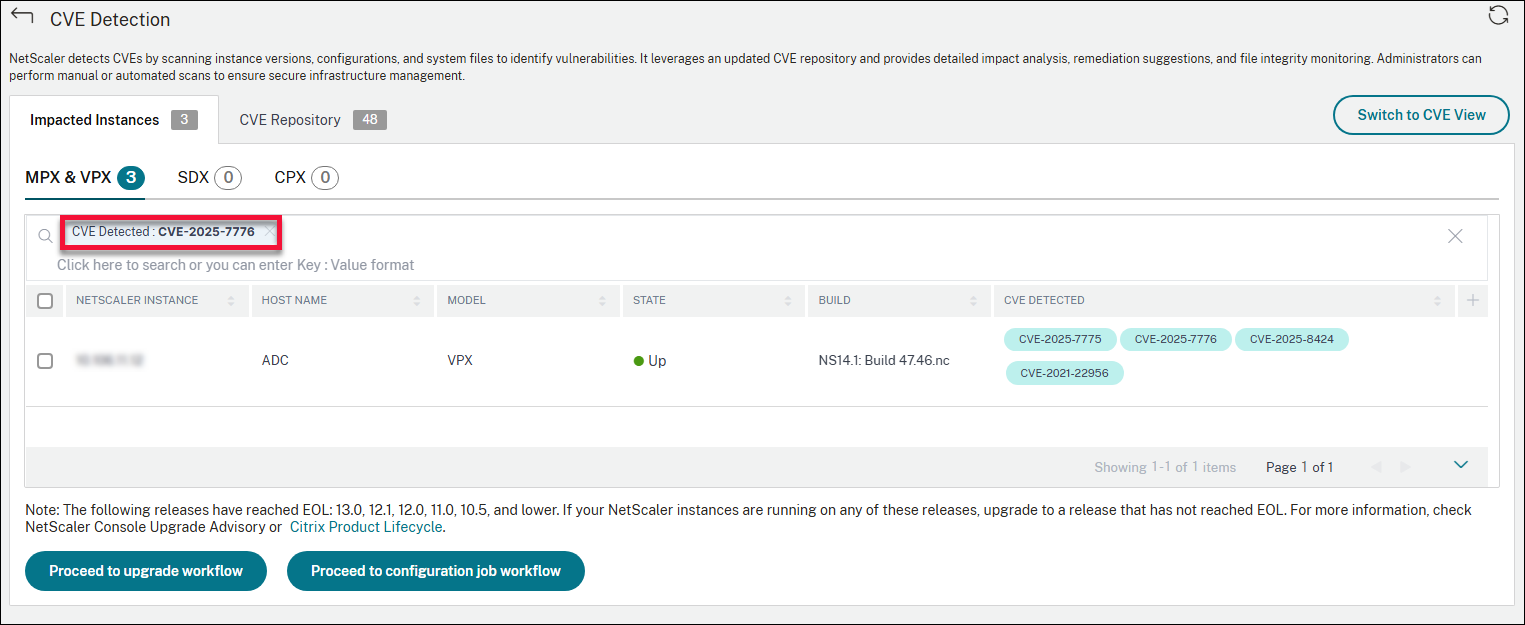
Task: Refresh the CVE Detection page
Action: (1497, 15)
